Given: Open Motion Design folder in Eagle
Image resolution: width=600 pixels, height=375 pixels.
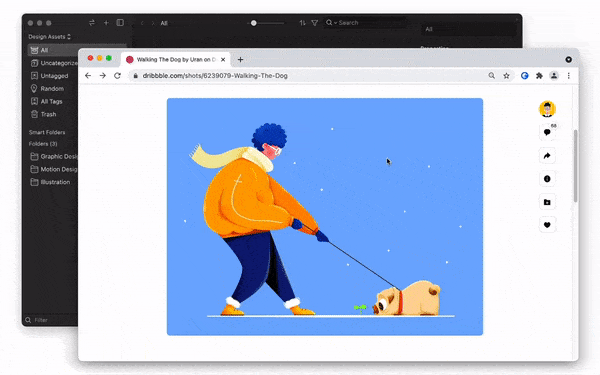Looking at the screenshot, I should coord(53,169).
